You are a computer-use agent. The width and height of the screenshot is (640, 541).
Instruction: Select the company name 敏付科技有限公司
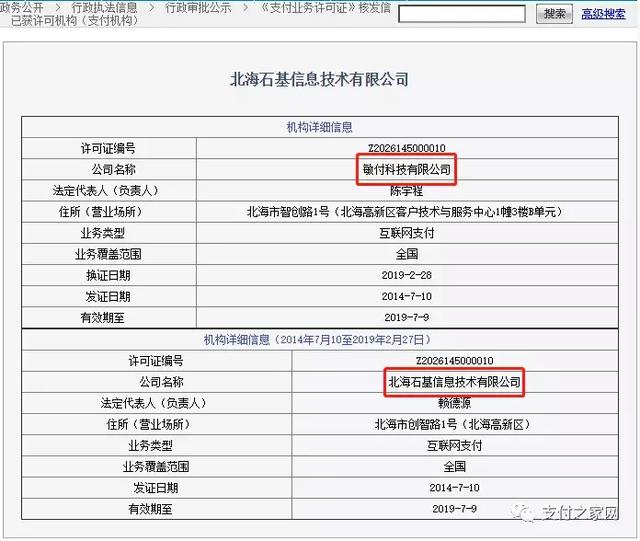click(407, 169)
